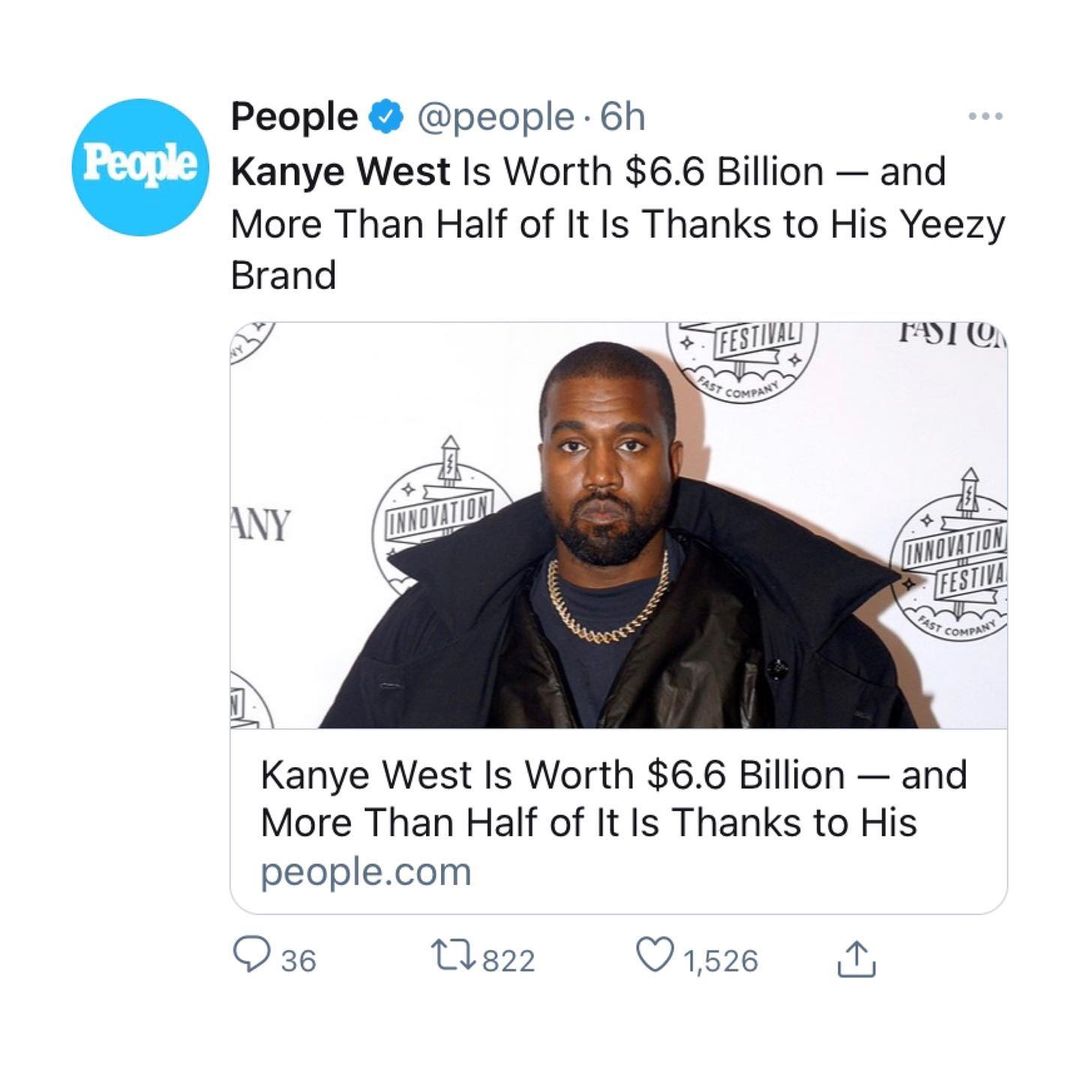1080x1080 pixels.
Task: Click the reply speech bubble icon
Action: coord(248,958)
